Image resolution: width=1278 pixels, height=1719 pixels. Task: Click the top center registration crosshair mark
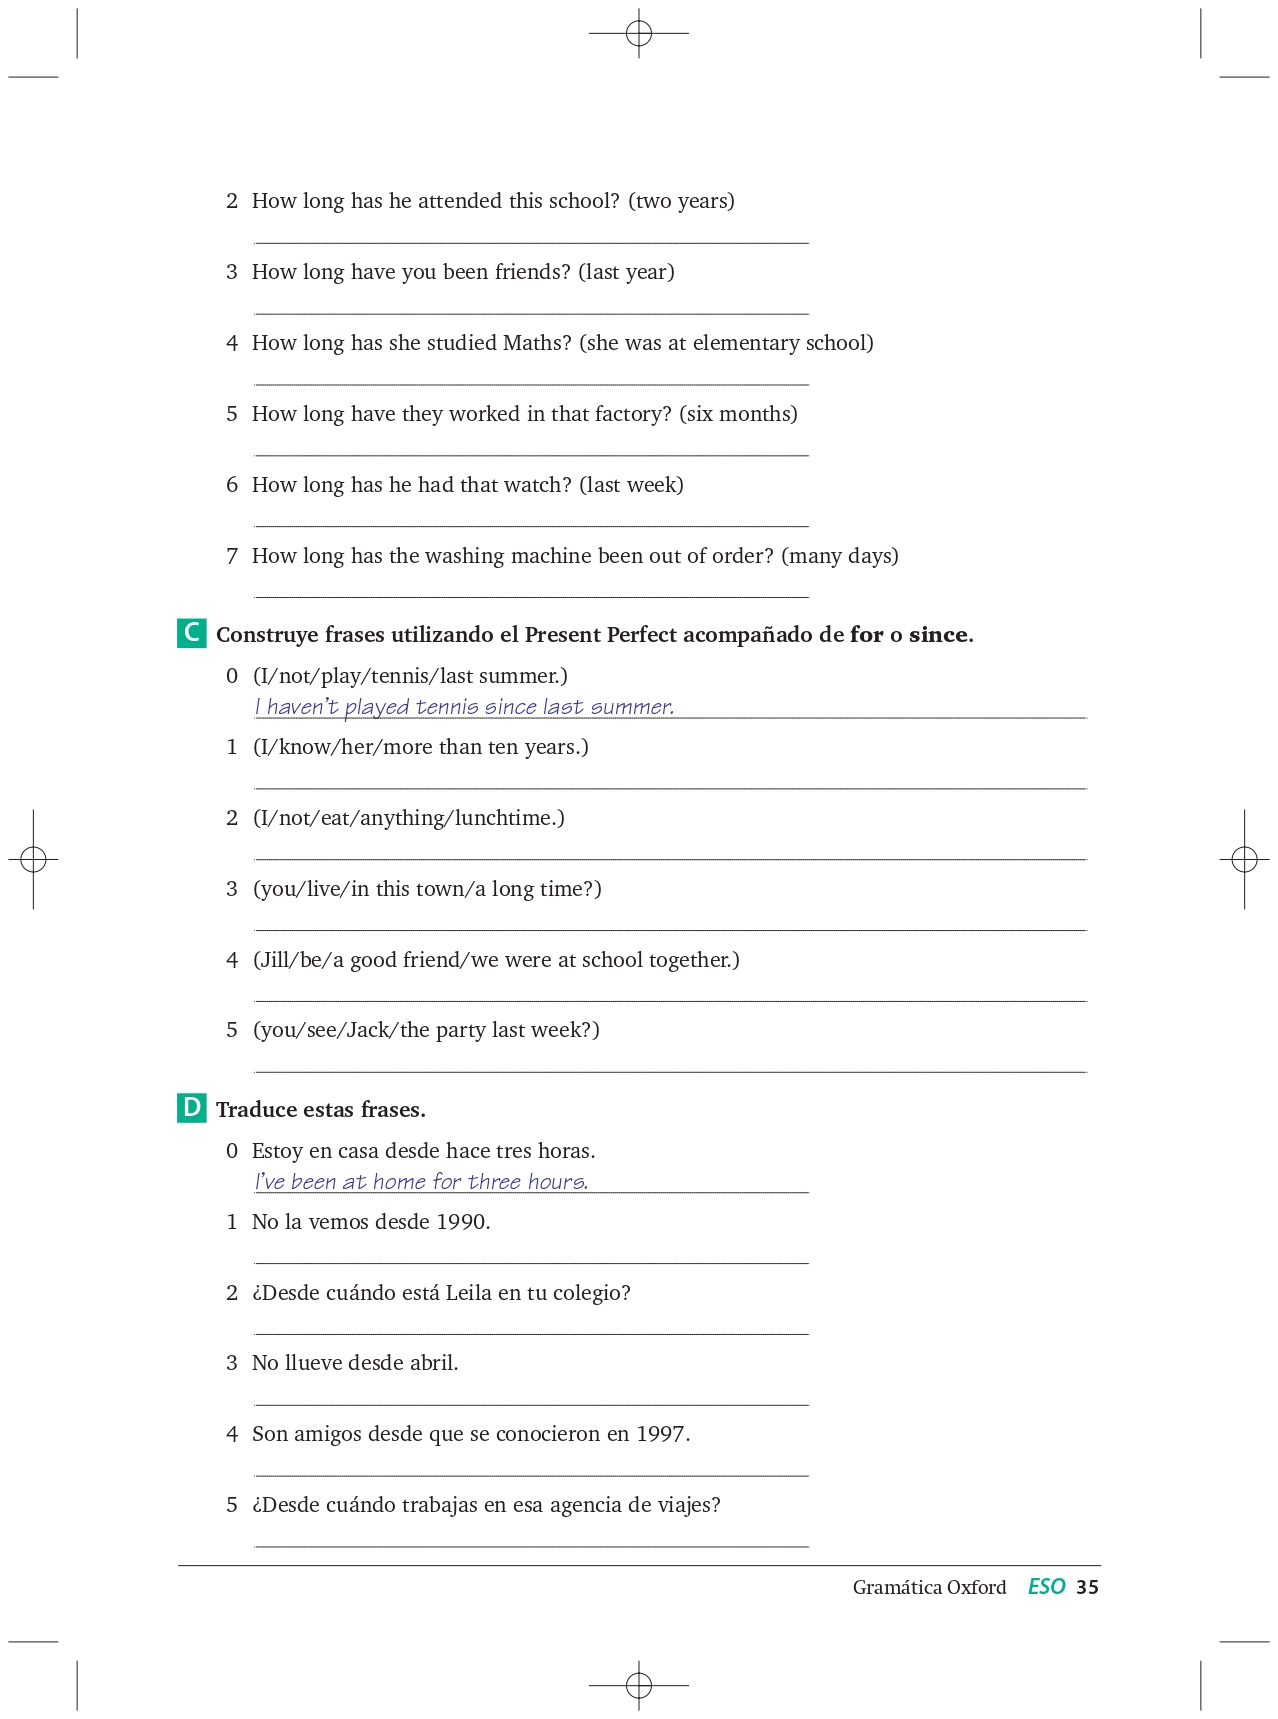coord(639,33)
